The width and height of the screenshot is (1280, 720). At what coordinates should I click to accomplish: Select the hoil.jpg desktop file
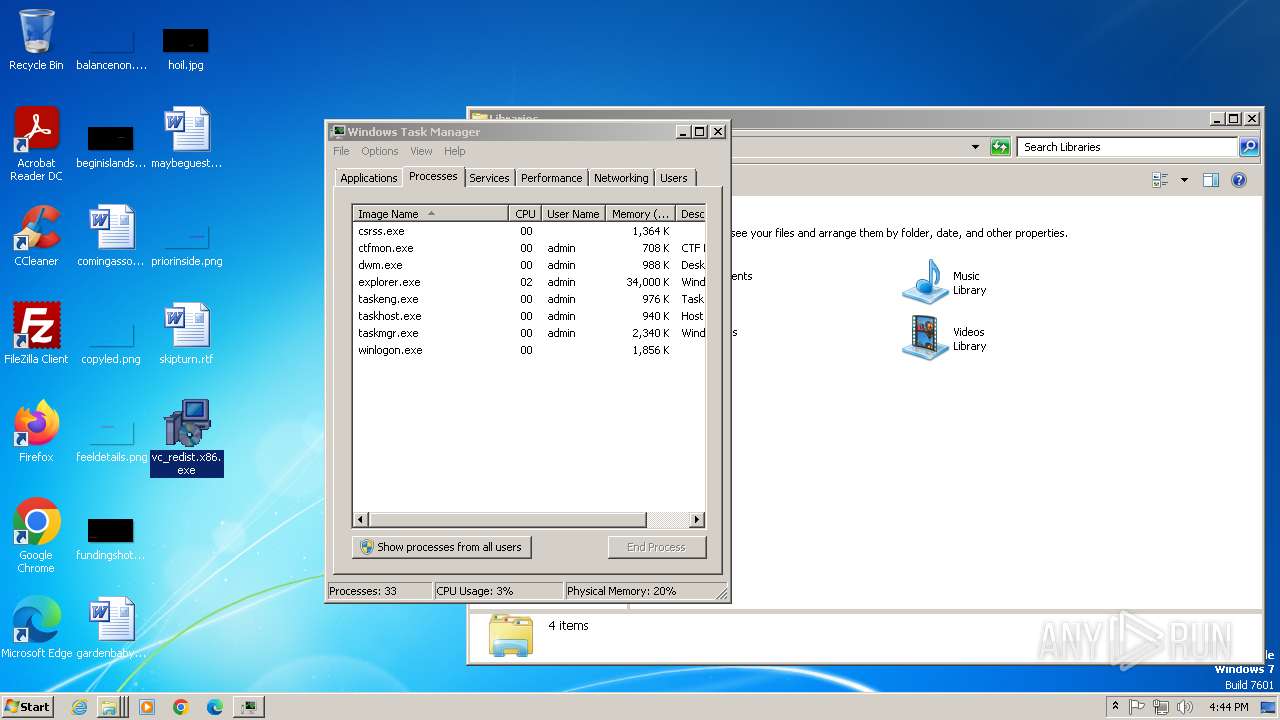pos(186,48)
